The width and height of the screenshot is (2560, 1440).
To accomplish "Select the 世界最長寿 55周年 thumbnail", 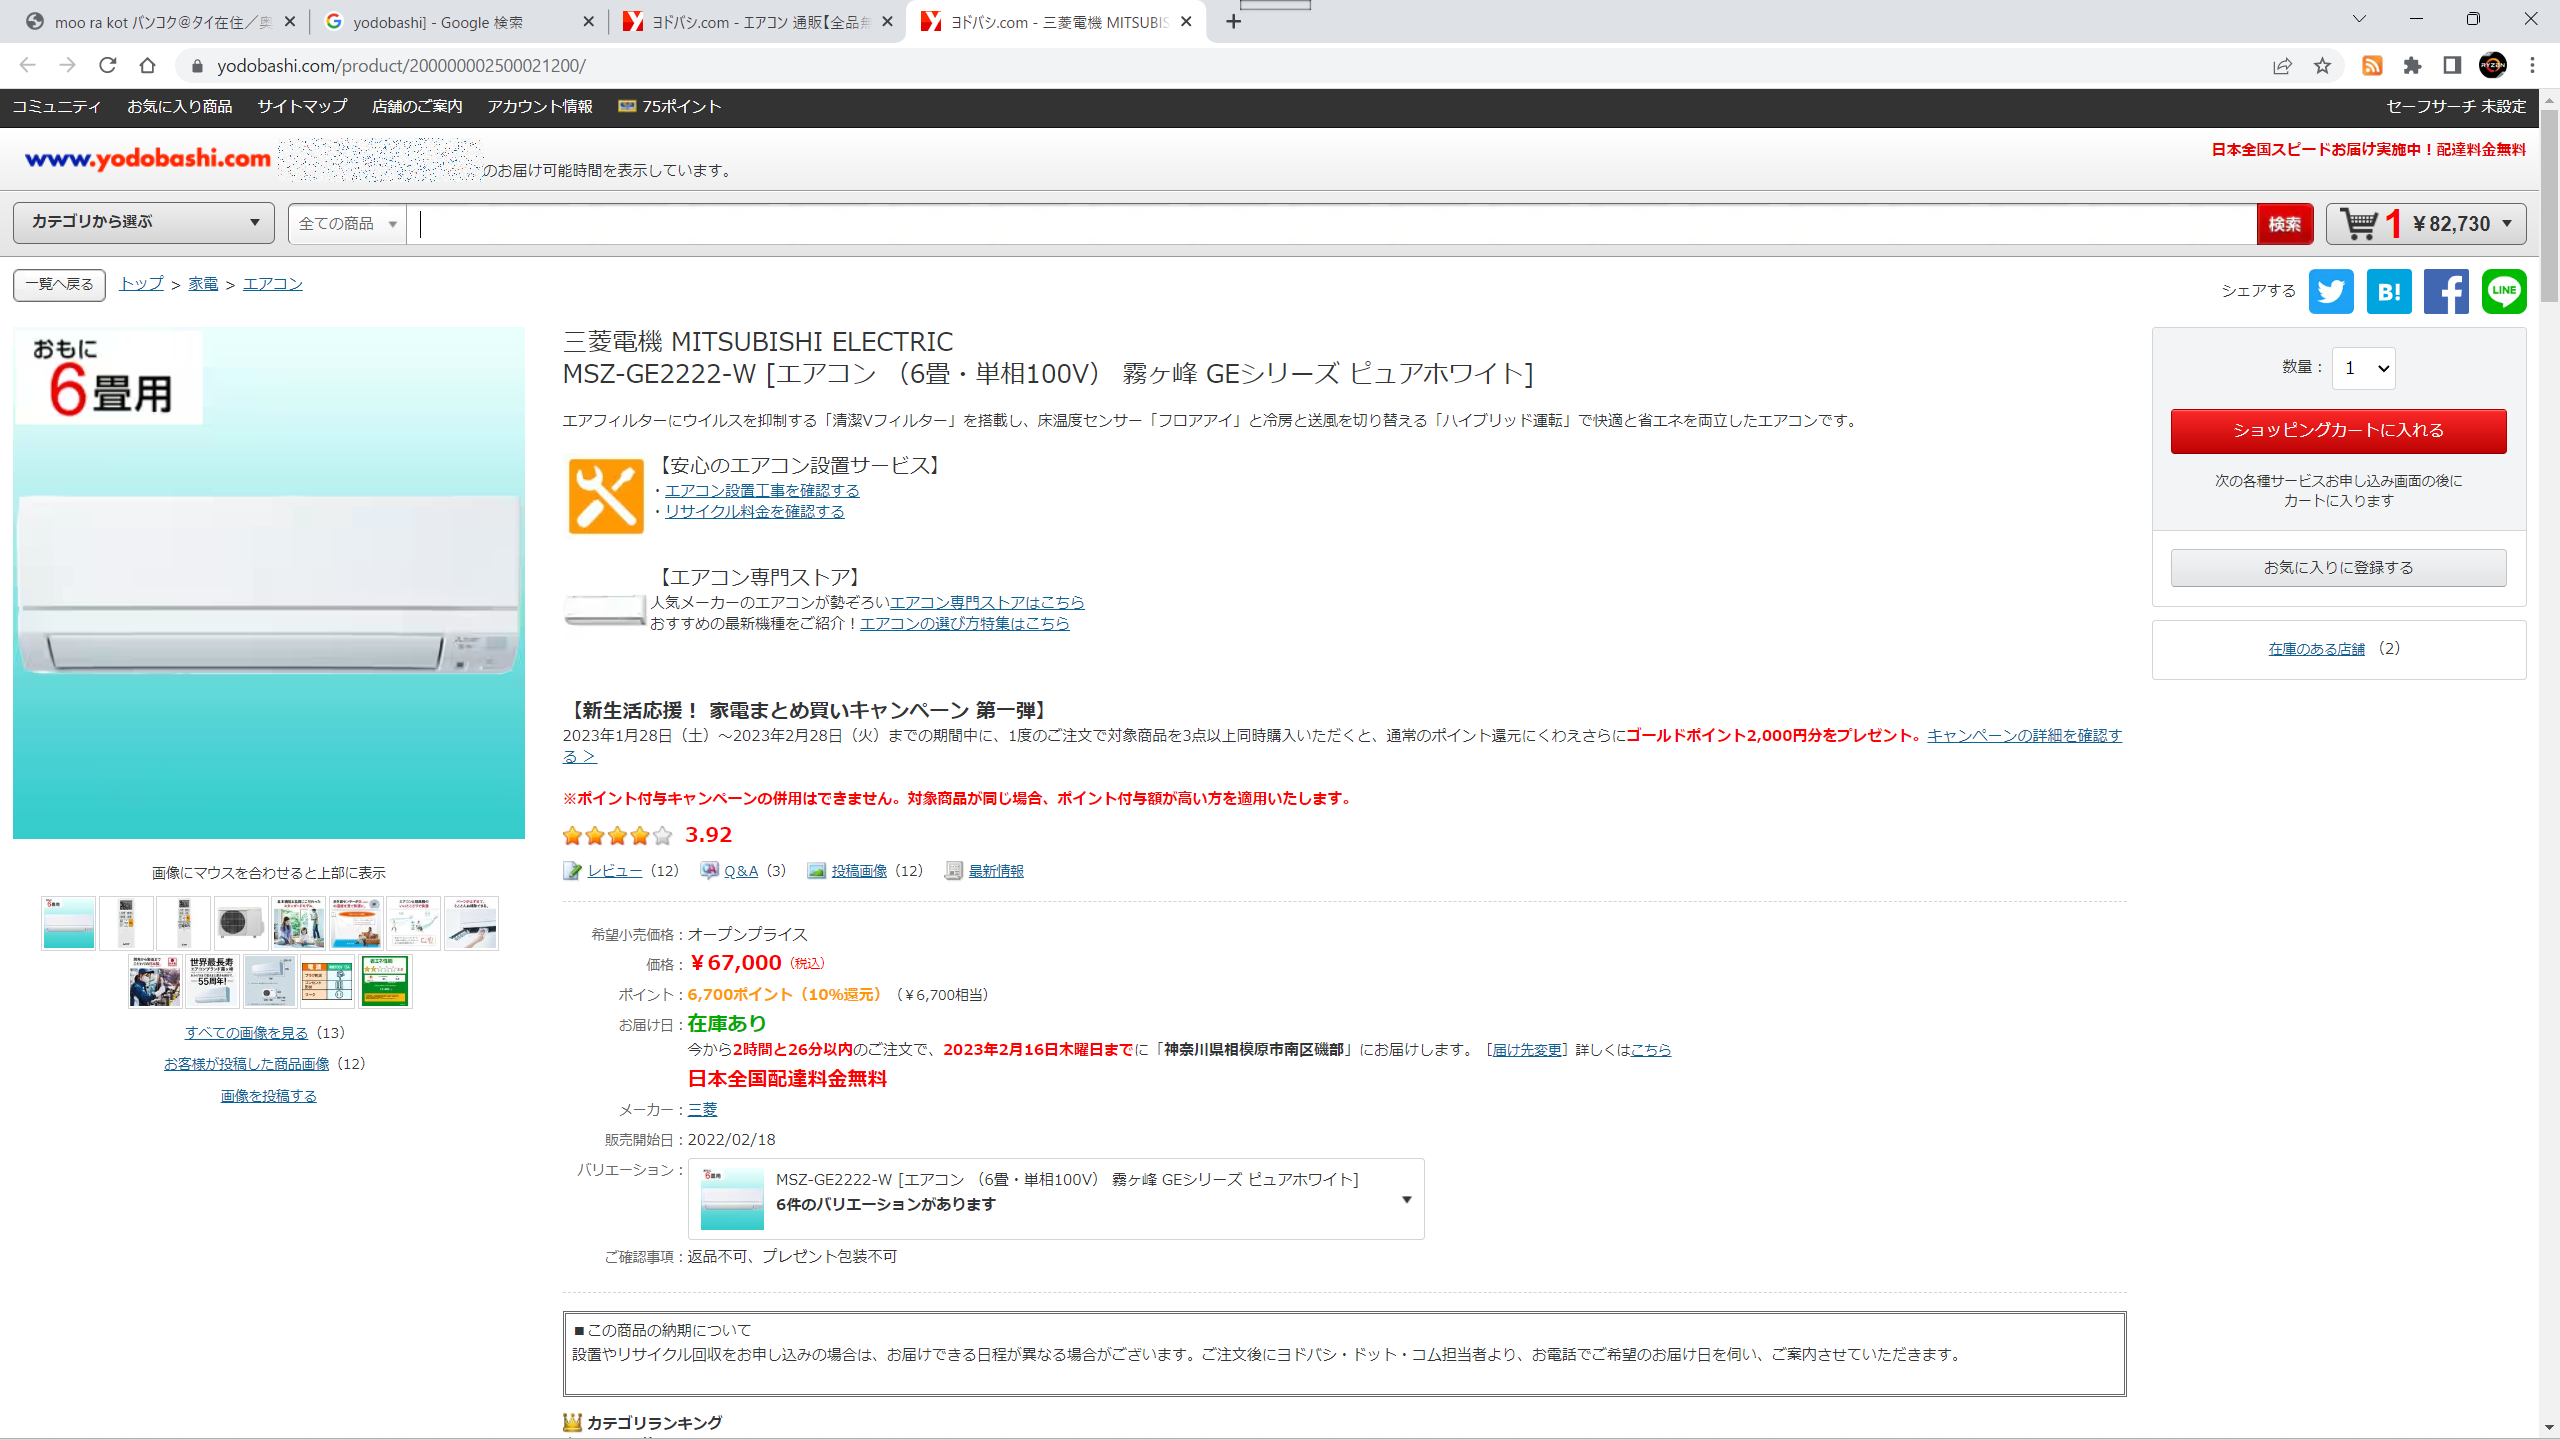I will pos(212,981).
